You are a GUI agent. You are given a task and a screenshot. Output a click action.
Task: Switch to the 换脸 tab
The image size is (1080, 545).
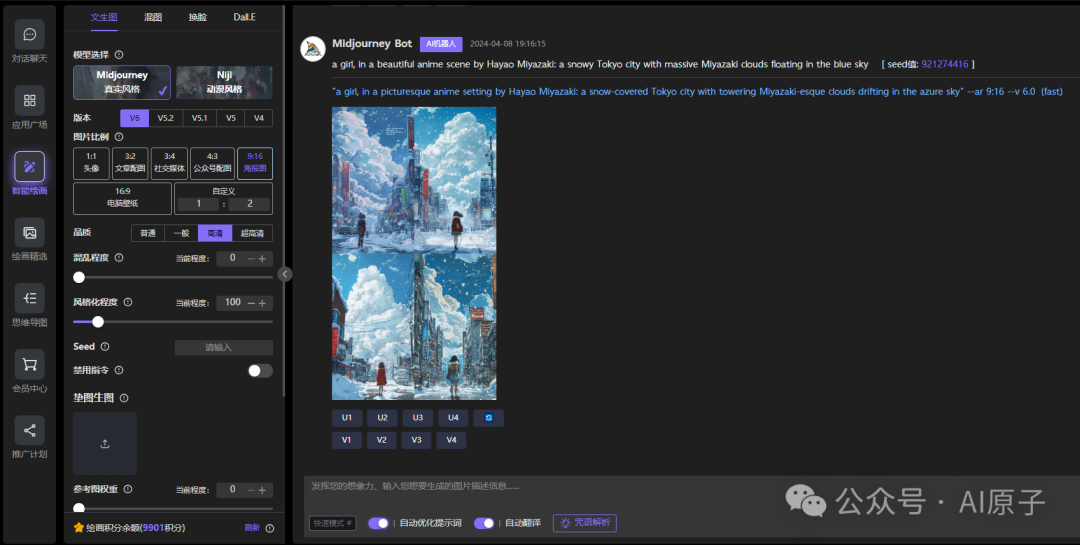coord(198,17)
